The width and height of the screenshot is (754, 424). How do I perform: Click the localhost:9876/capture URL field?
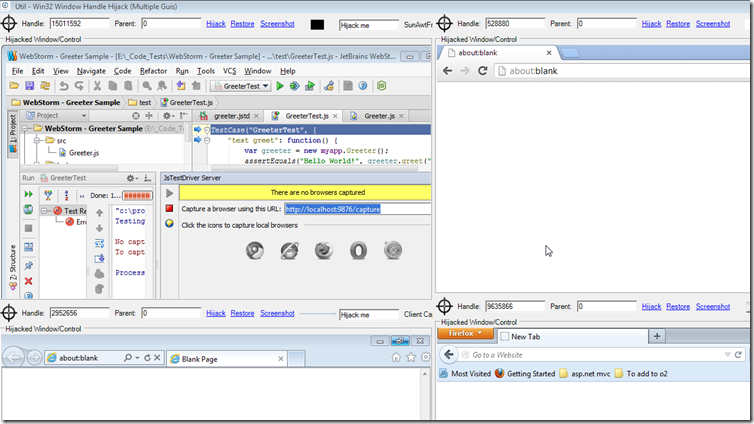357,209
